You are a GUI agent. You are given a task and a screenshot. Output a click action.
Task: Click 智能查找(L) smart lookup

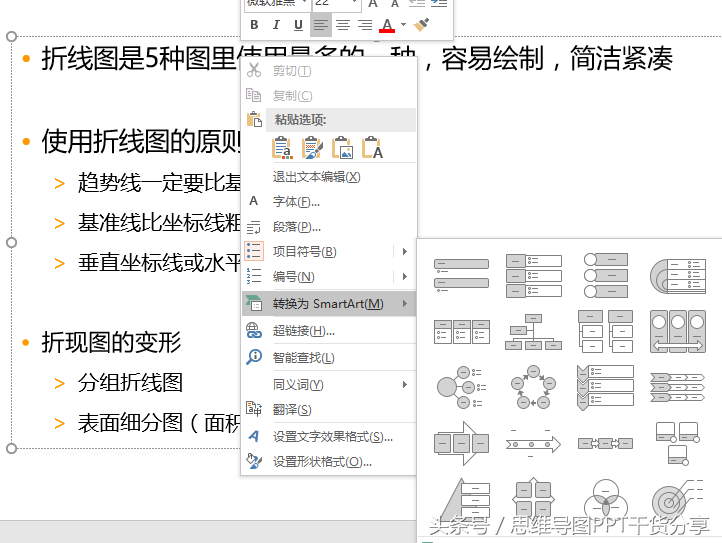[329, 357]
